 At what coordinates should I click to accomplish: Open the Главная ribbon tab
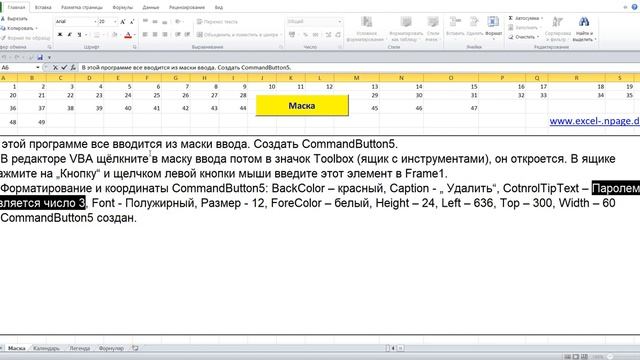[16, 7]
